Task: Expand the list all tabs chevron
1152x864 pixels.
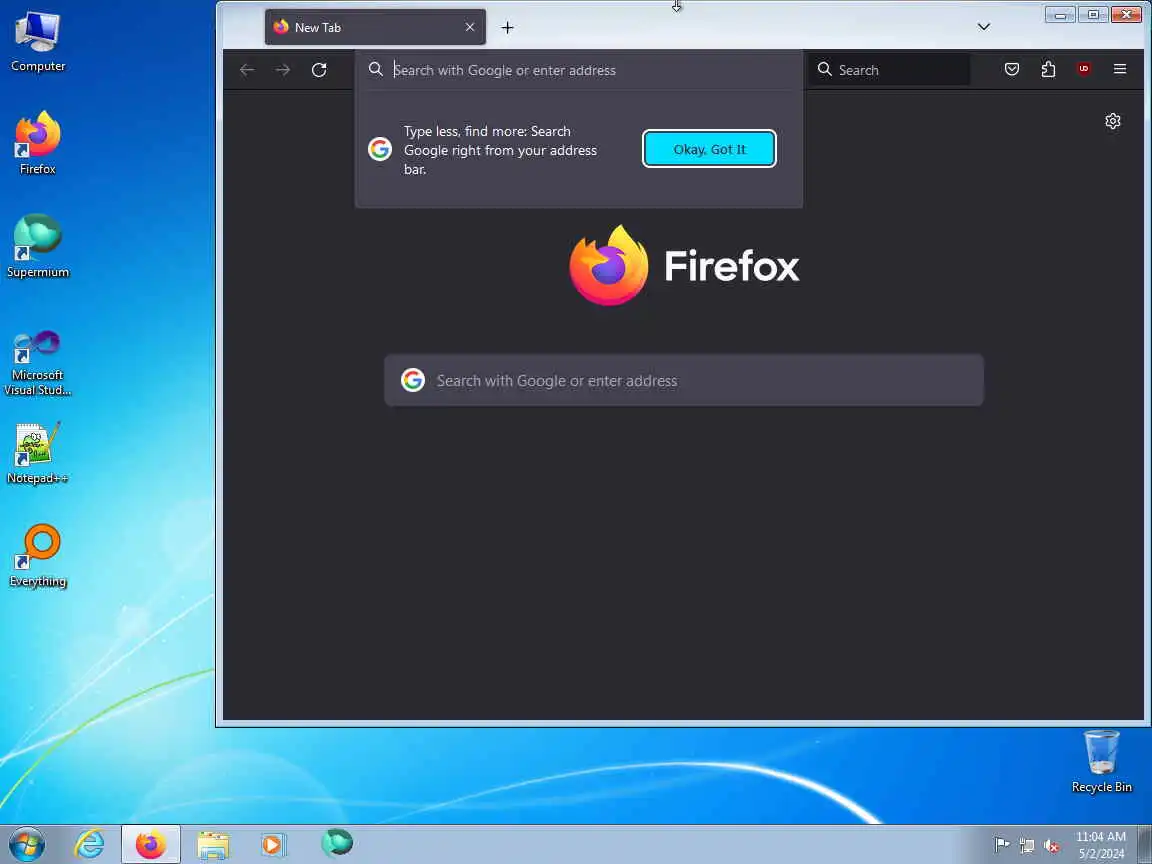Action: [984, 27]
